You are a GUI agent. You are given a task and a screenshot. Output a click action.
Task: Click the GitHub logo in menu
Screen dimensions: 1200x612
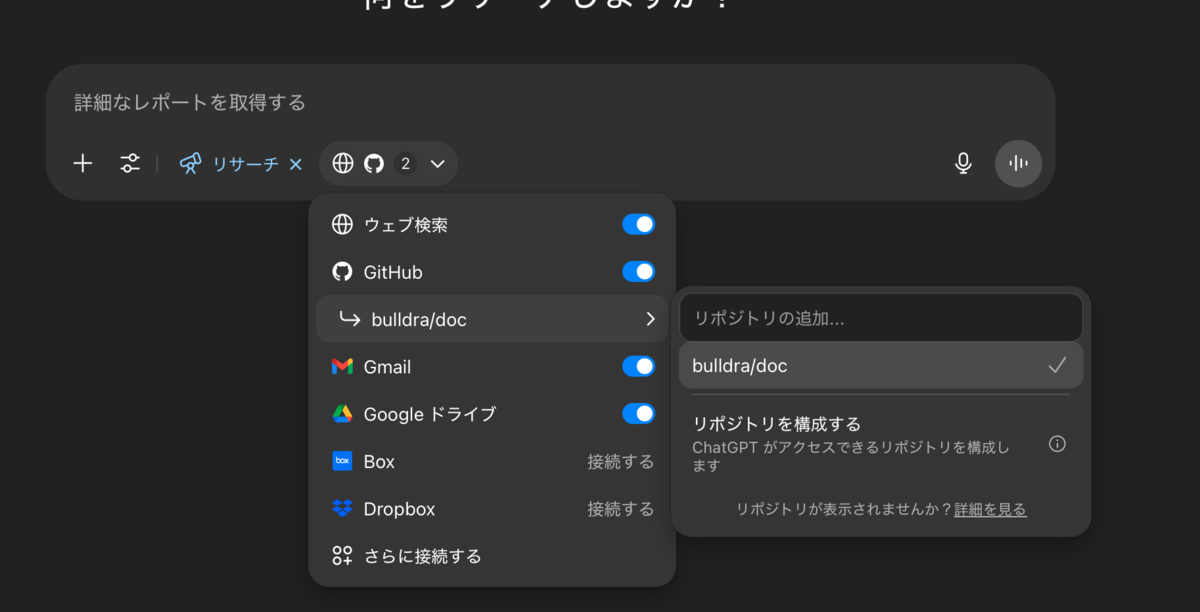[342, 272]
